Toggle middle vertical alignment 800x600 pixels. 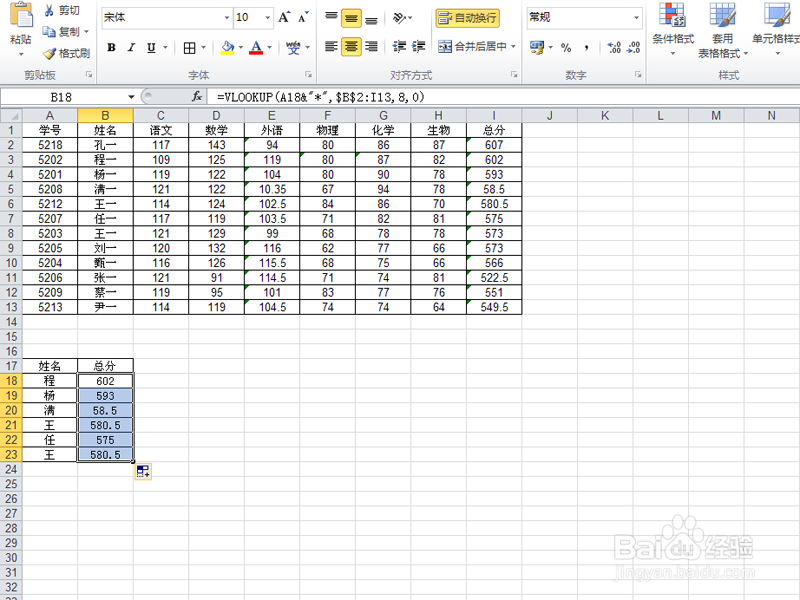pos(351,19)
